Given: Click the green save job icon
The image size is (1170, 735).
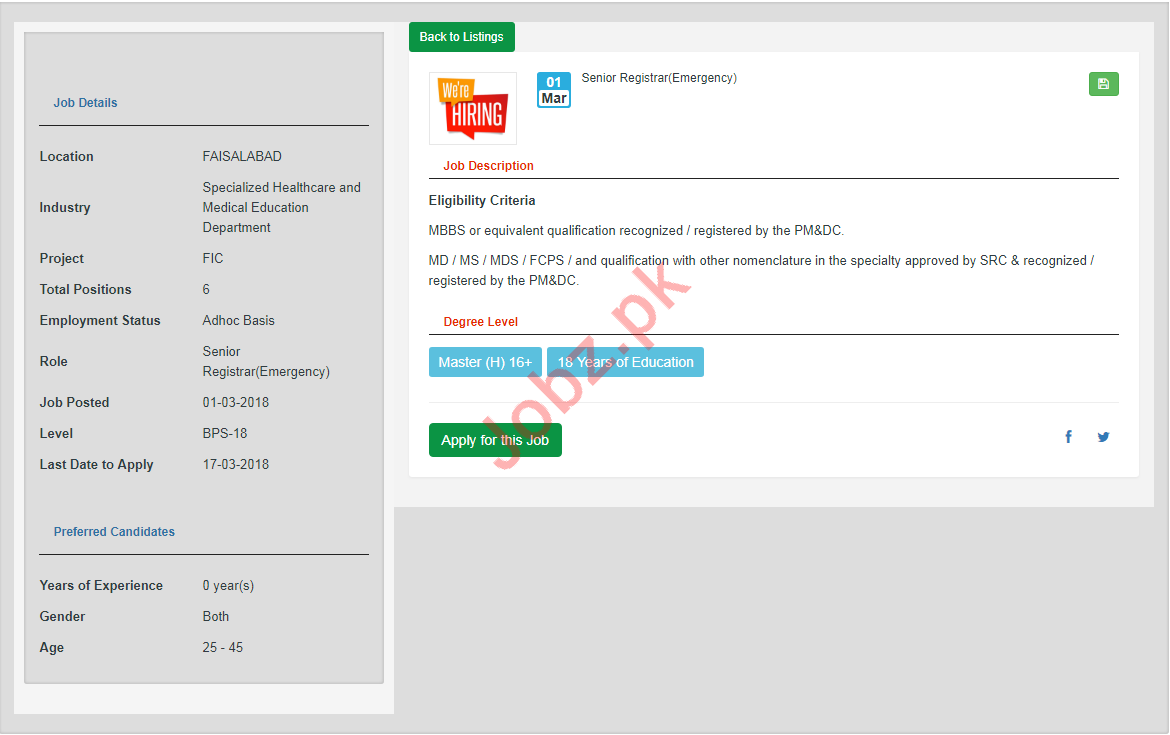Looking at the screenshot, I should click(1103, 84).
